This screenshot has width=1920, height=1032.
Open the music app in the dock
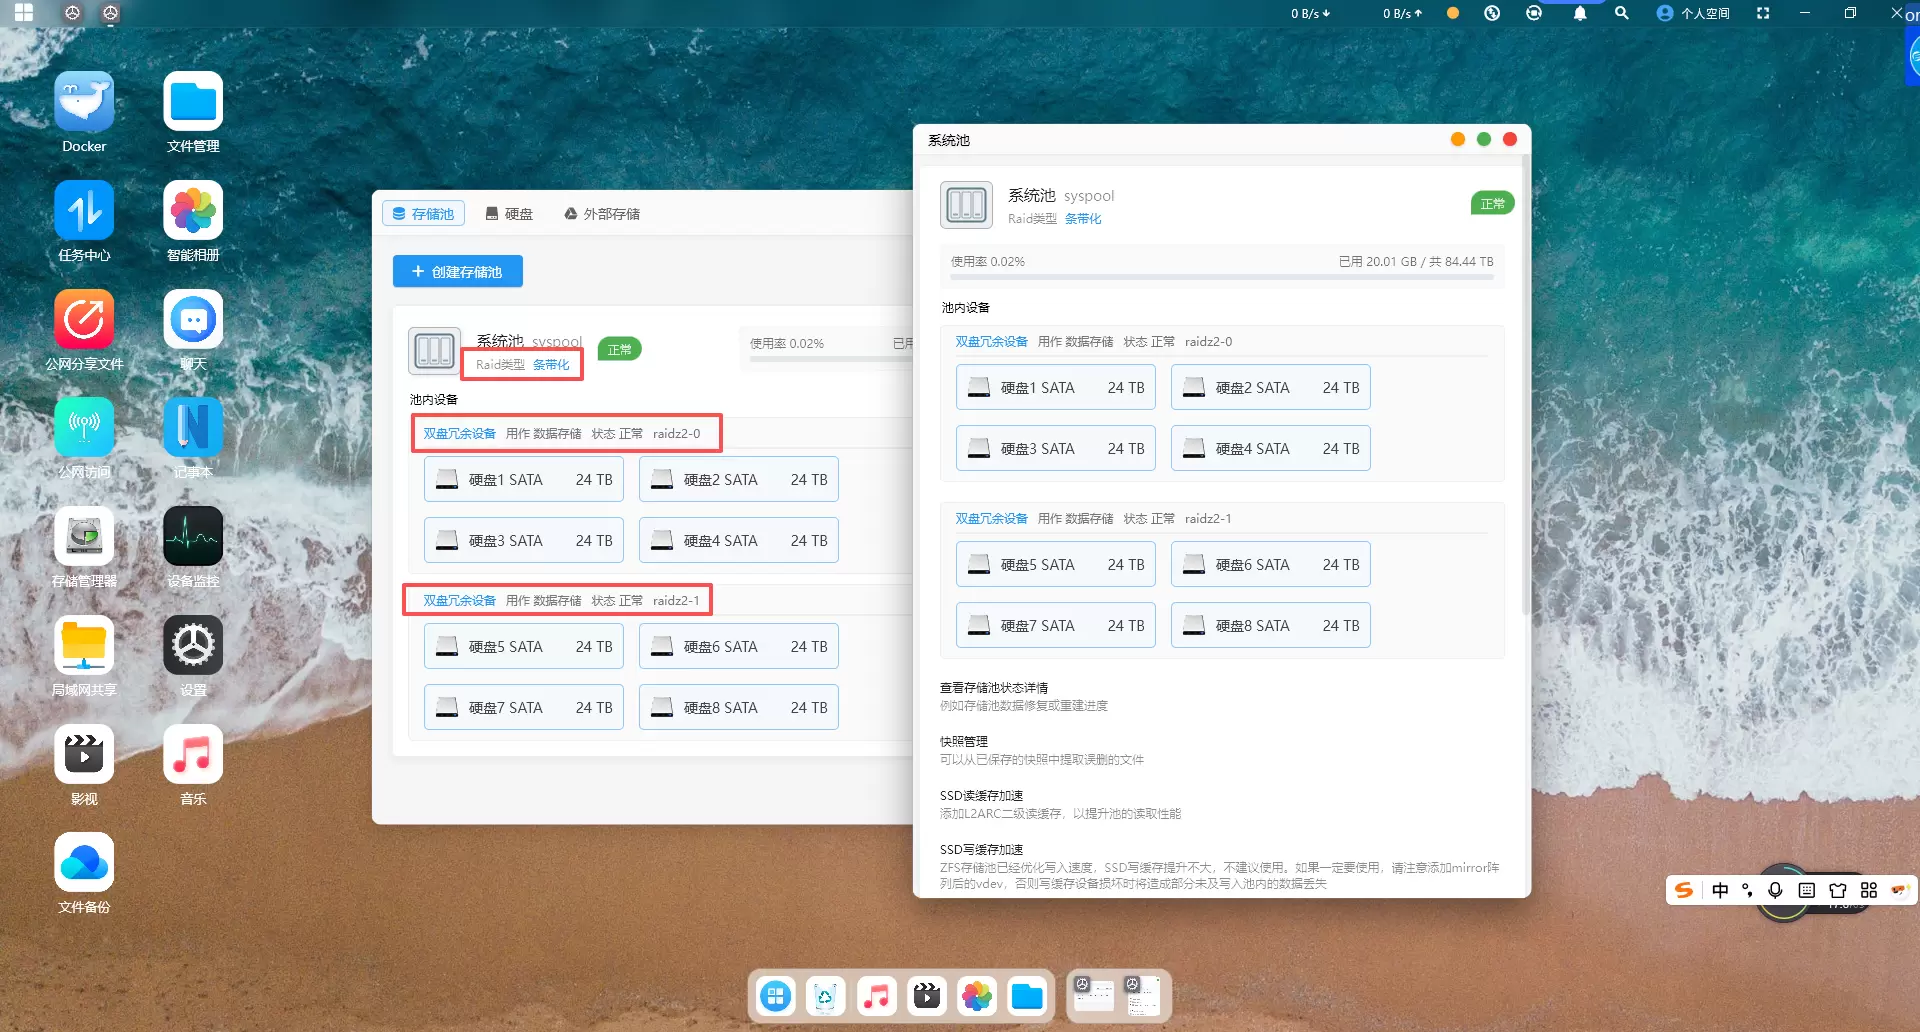pos(877,996)
